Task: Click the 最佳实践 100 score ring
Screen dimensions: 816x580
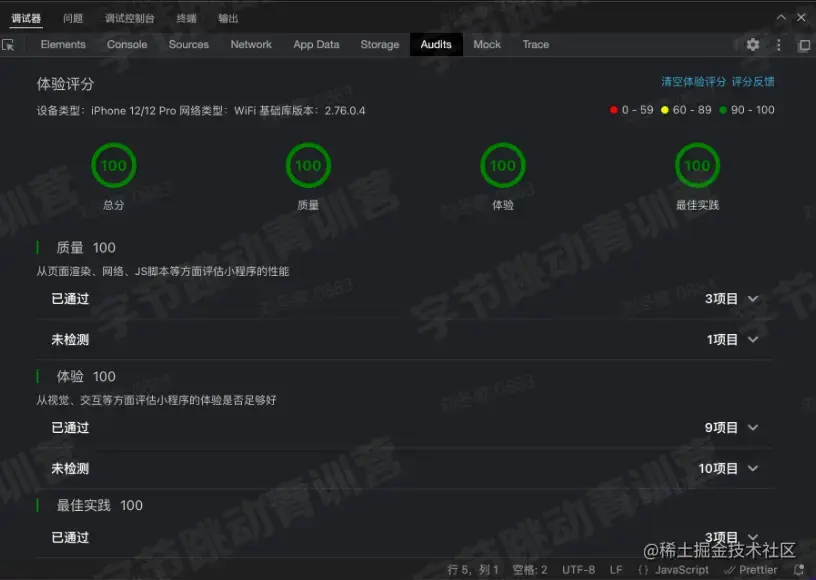Action: [x=697, y=165]
